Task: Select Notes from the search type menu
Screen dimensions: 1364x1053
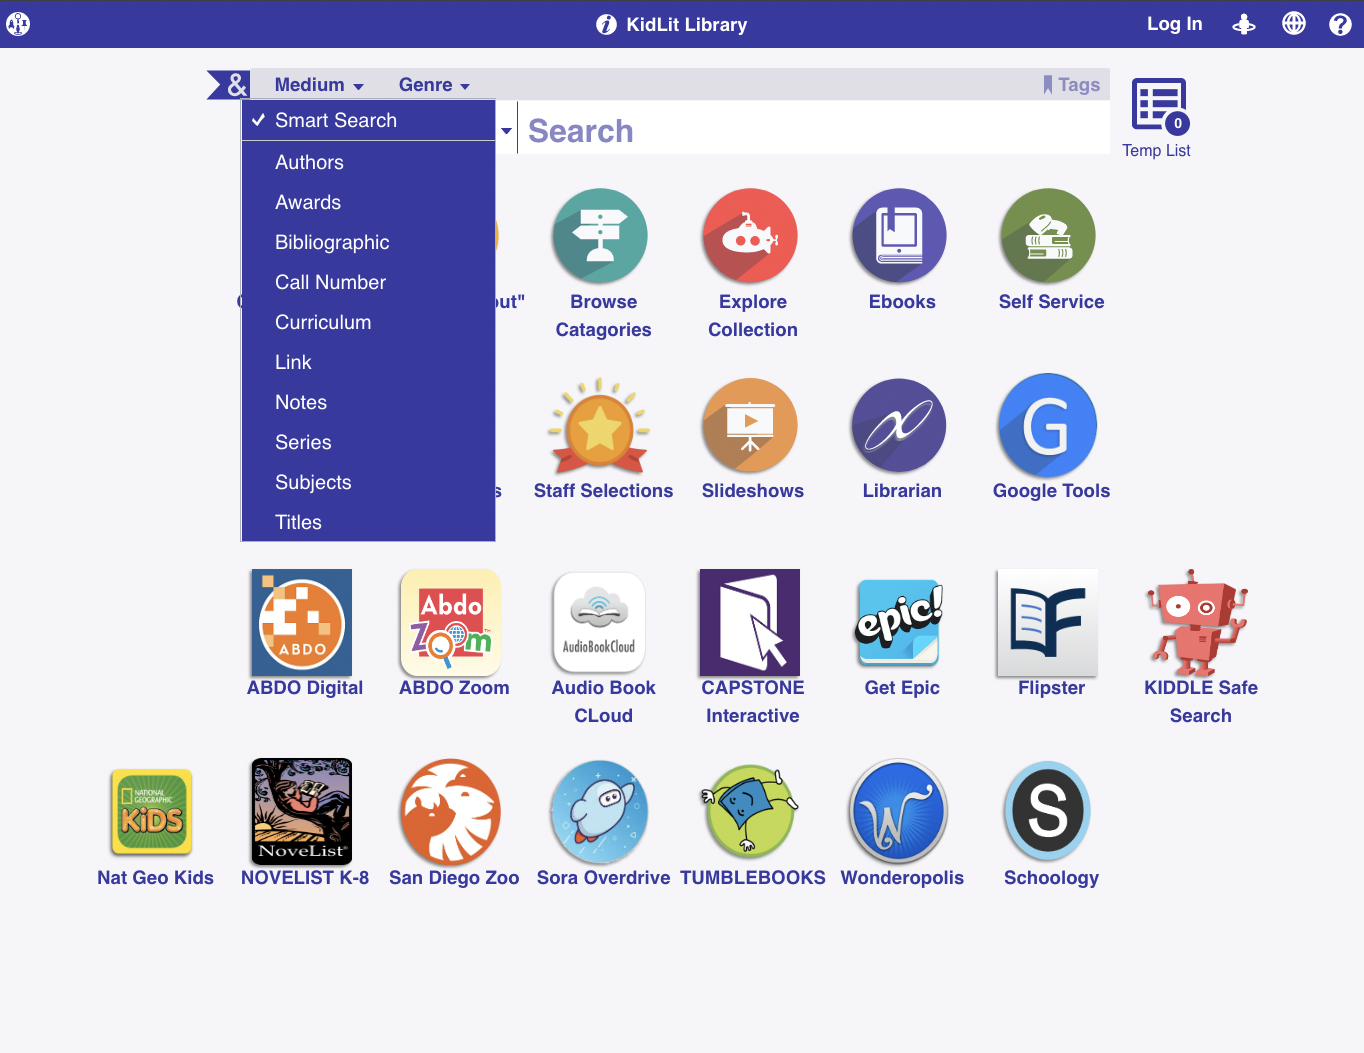Action: (368, 402)
